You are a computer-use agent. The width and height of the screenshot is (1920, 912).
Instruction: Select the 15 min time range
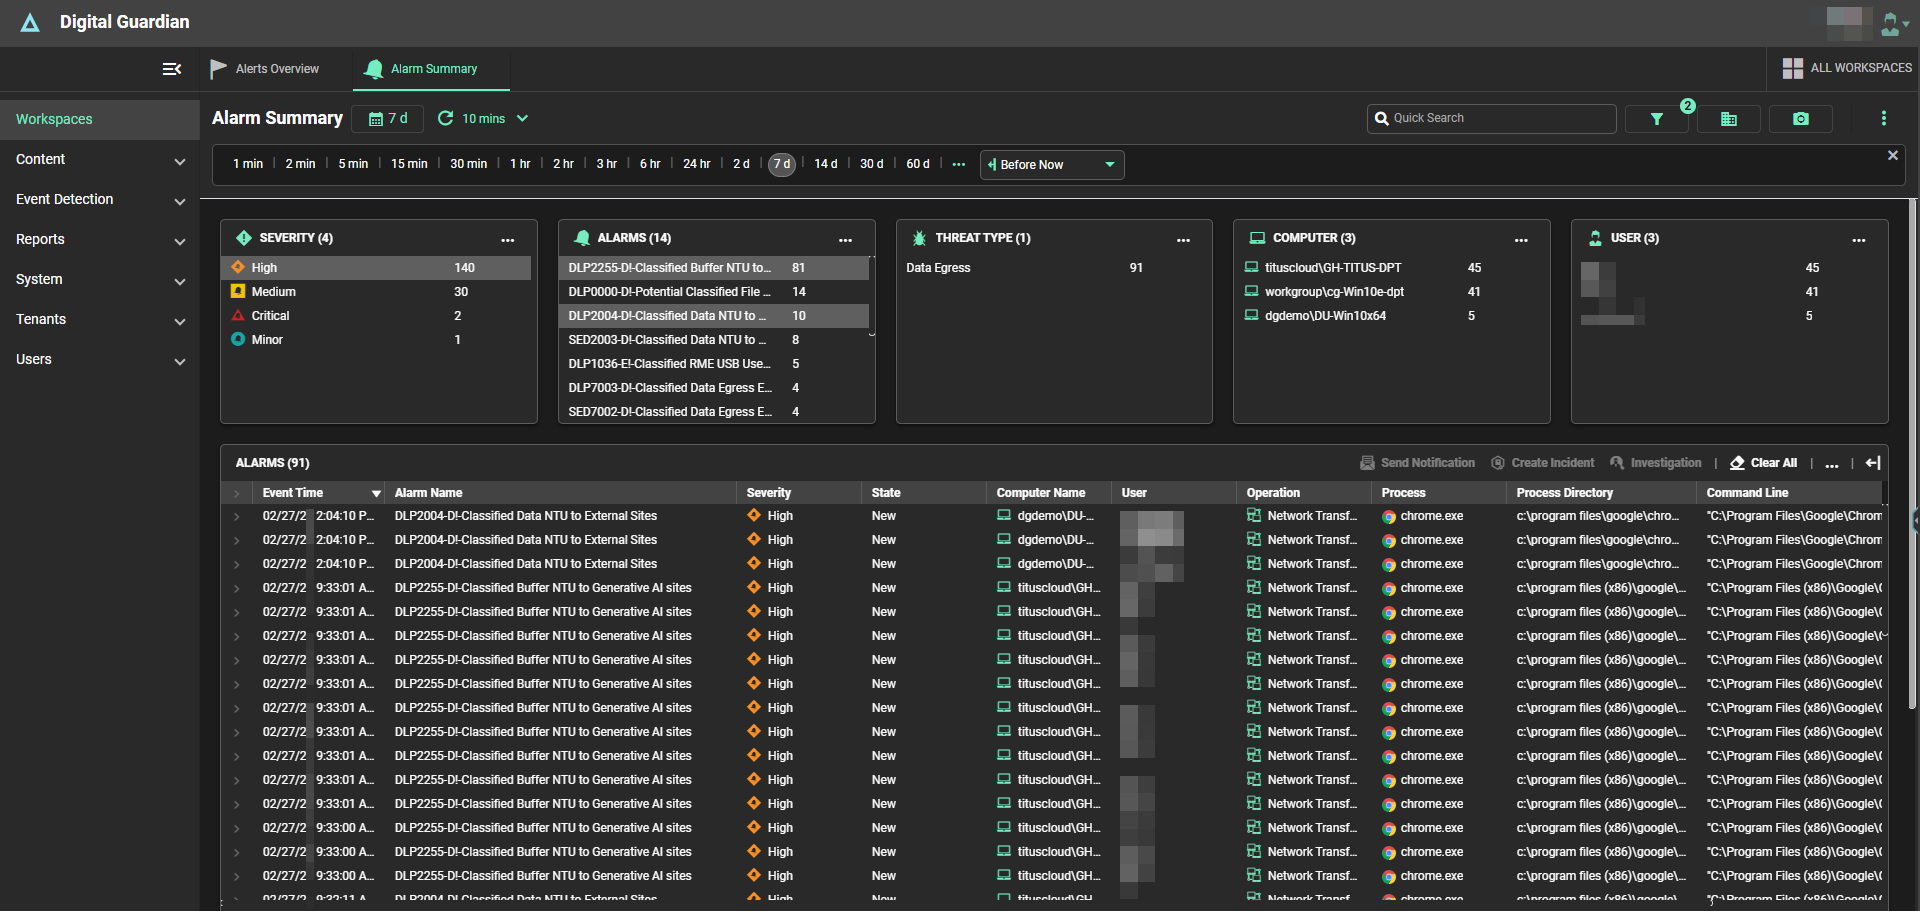[x=409, y=164]
